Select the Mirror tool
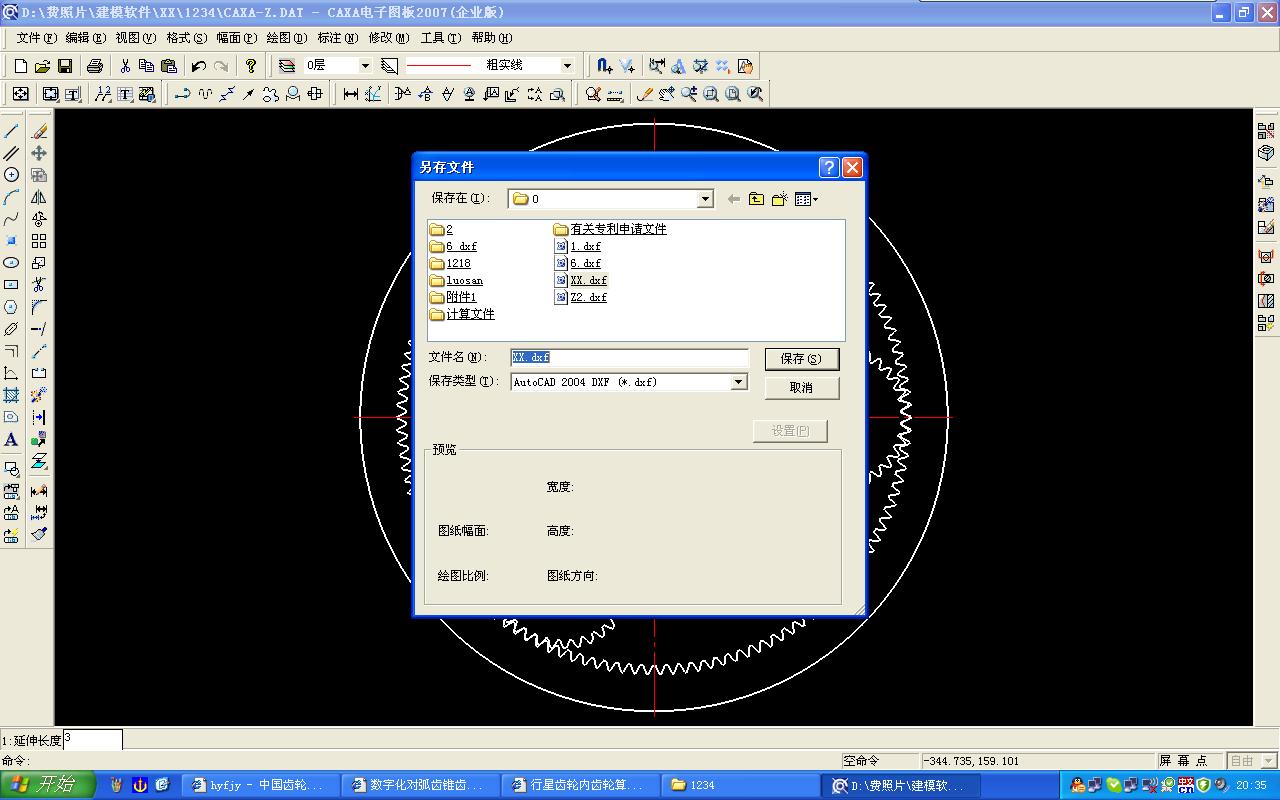1280x800 pixels. (39, 197)
